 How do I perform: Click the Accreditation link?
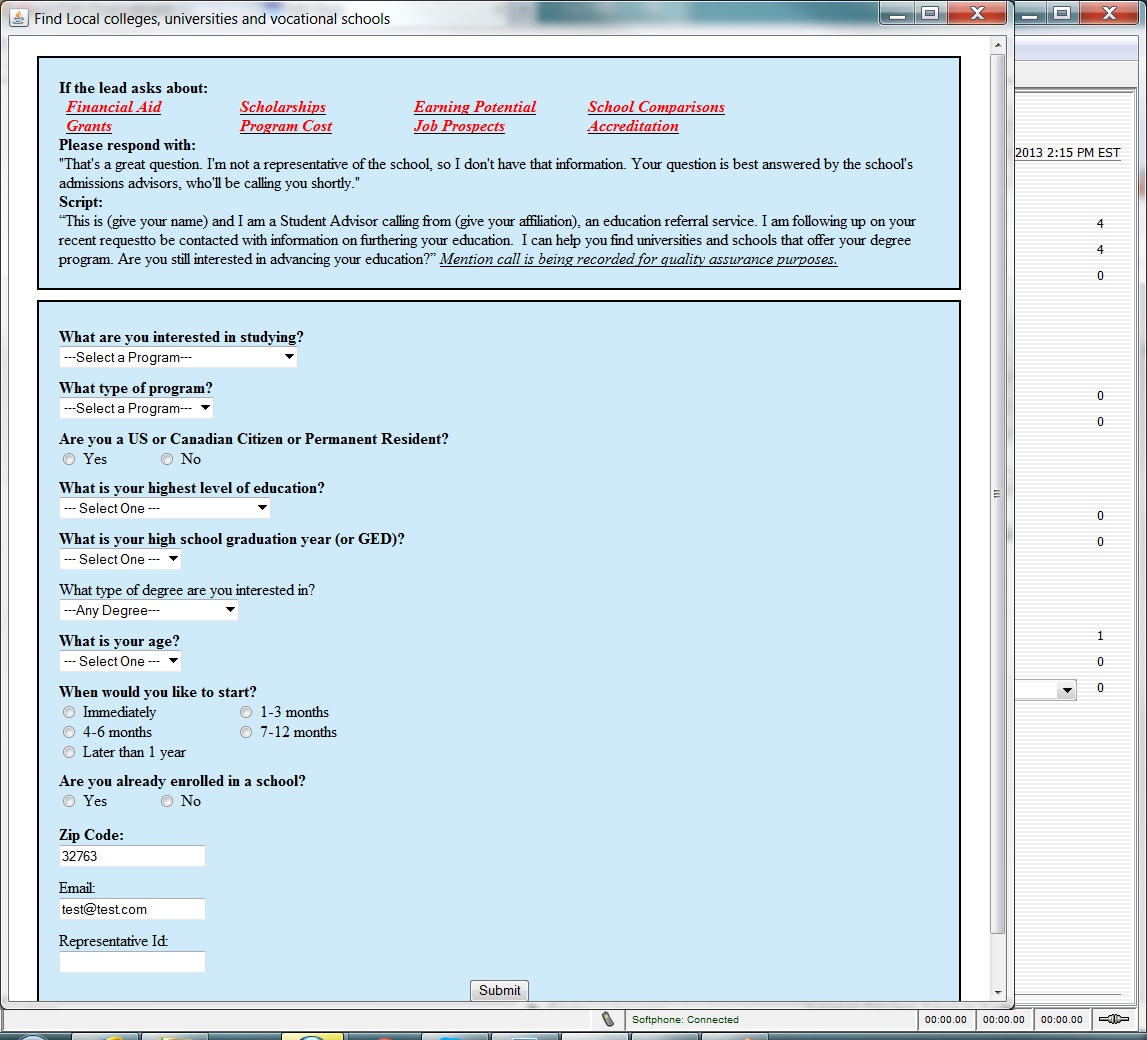coord(633,126)
